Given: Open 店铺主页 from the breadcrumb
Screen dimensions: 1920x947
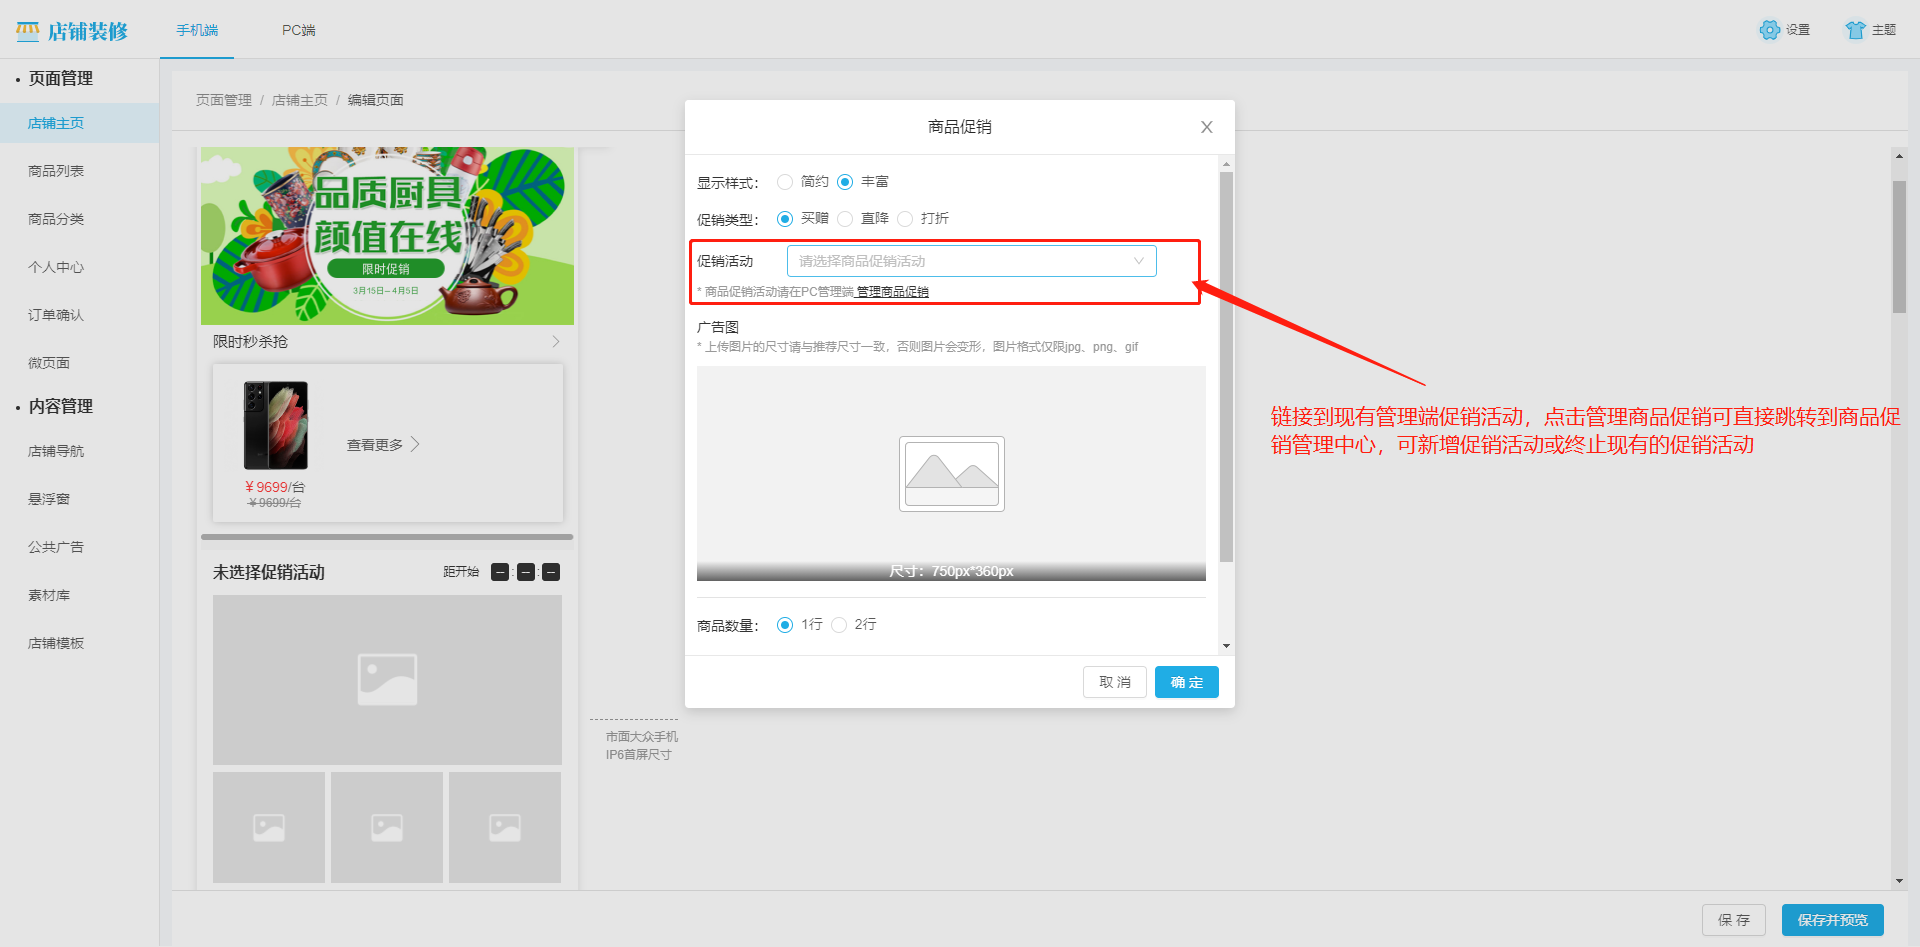Looking at the screenshot, I should tap(300, 100).
